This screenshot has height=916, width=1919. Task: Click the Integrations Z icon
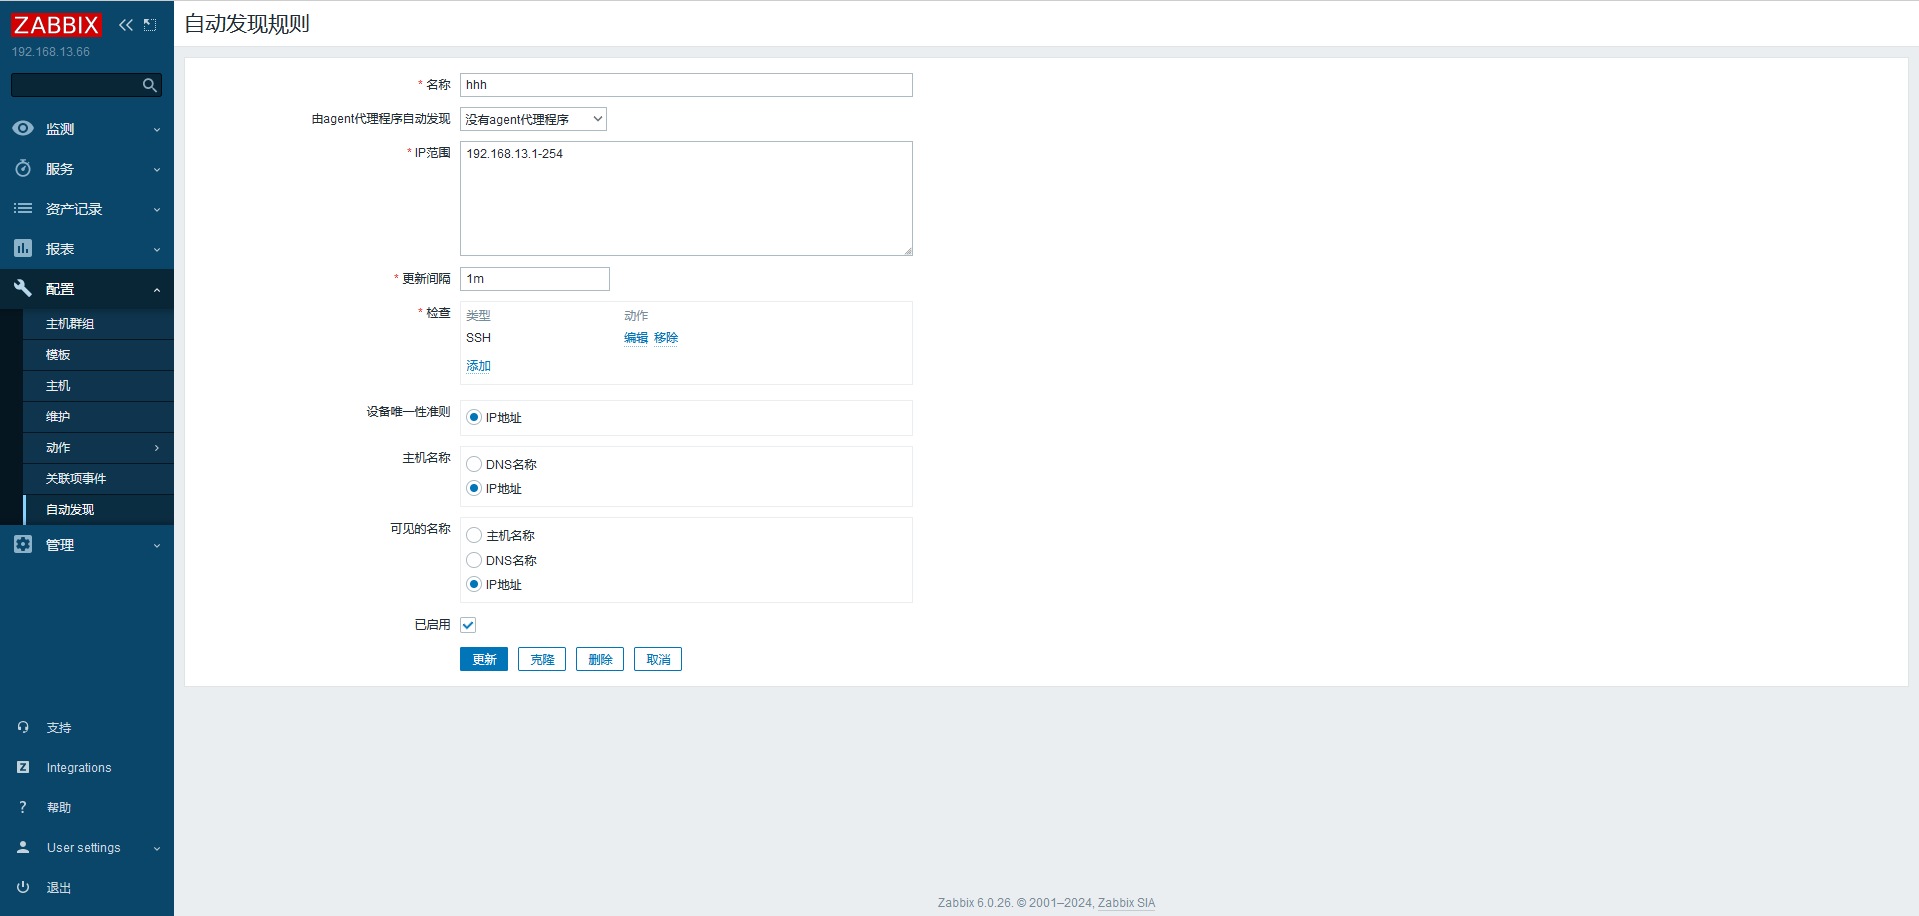23,768
